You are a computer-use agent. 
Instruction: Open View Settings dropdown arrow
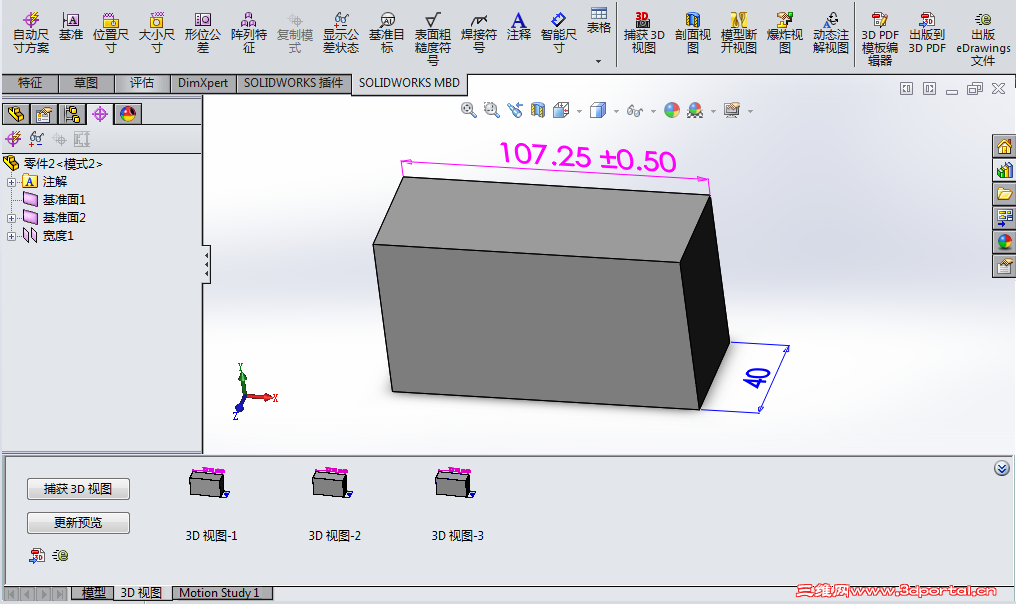point(750,111)
